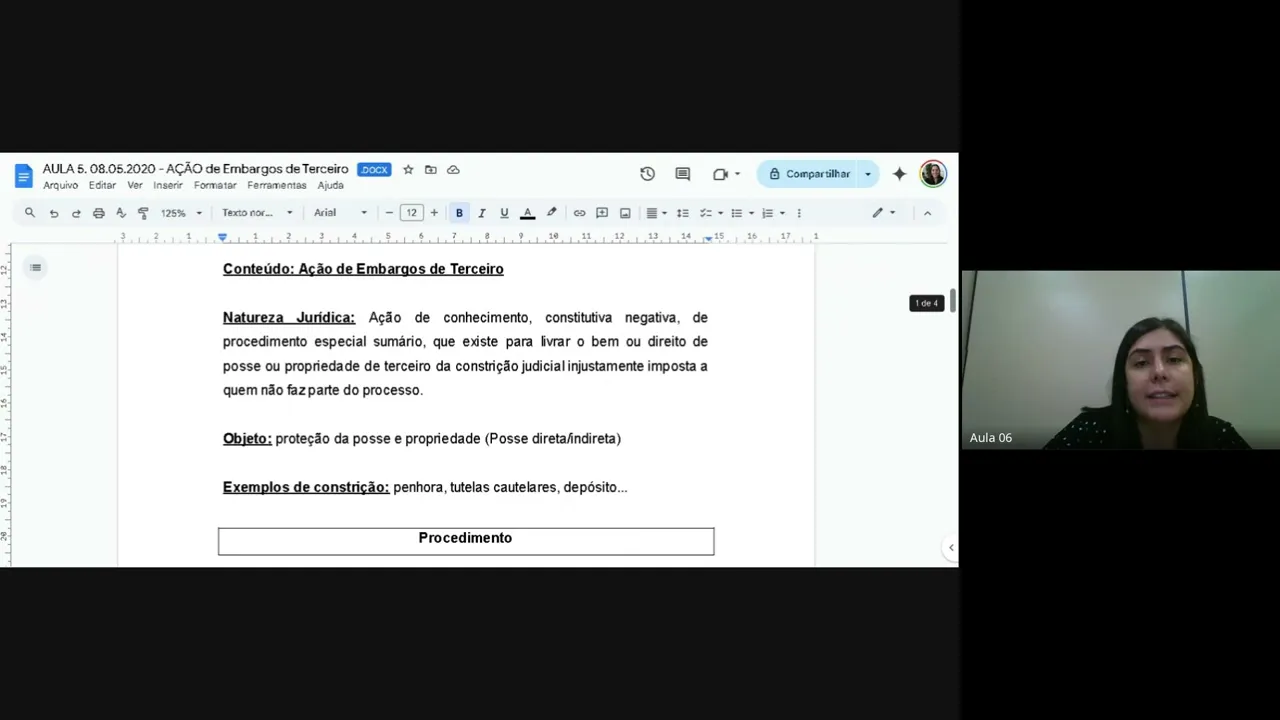Open the Inserir menu

(x=168, y=185)
